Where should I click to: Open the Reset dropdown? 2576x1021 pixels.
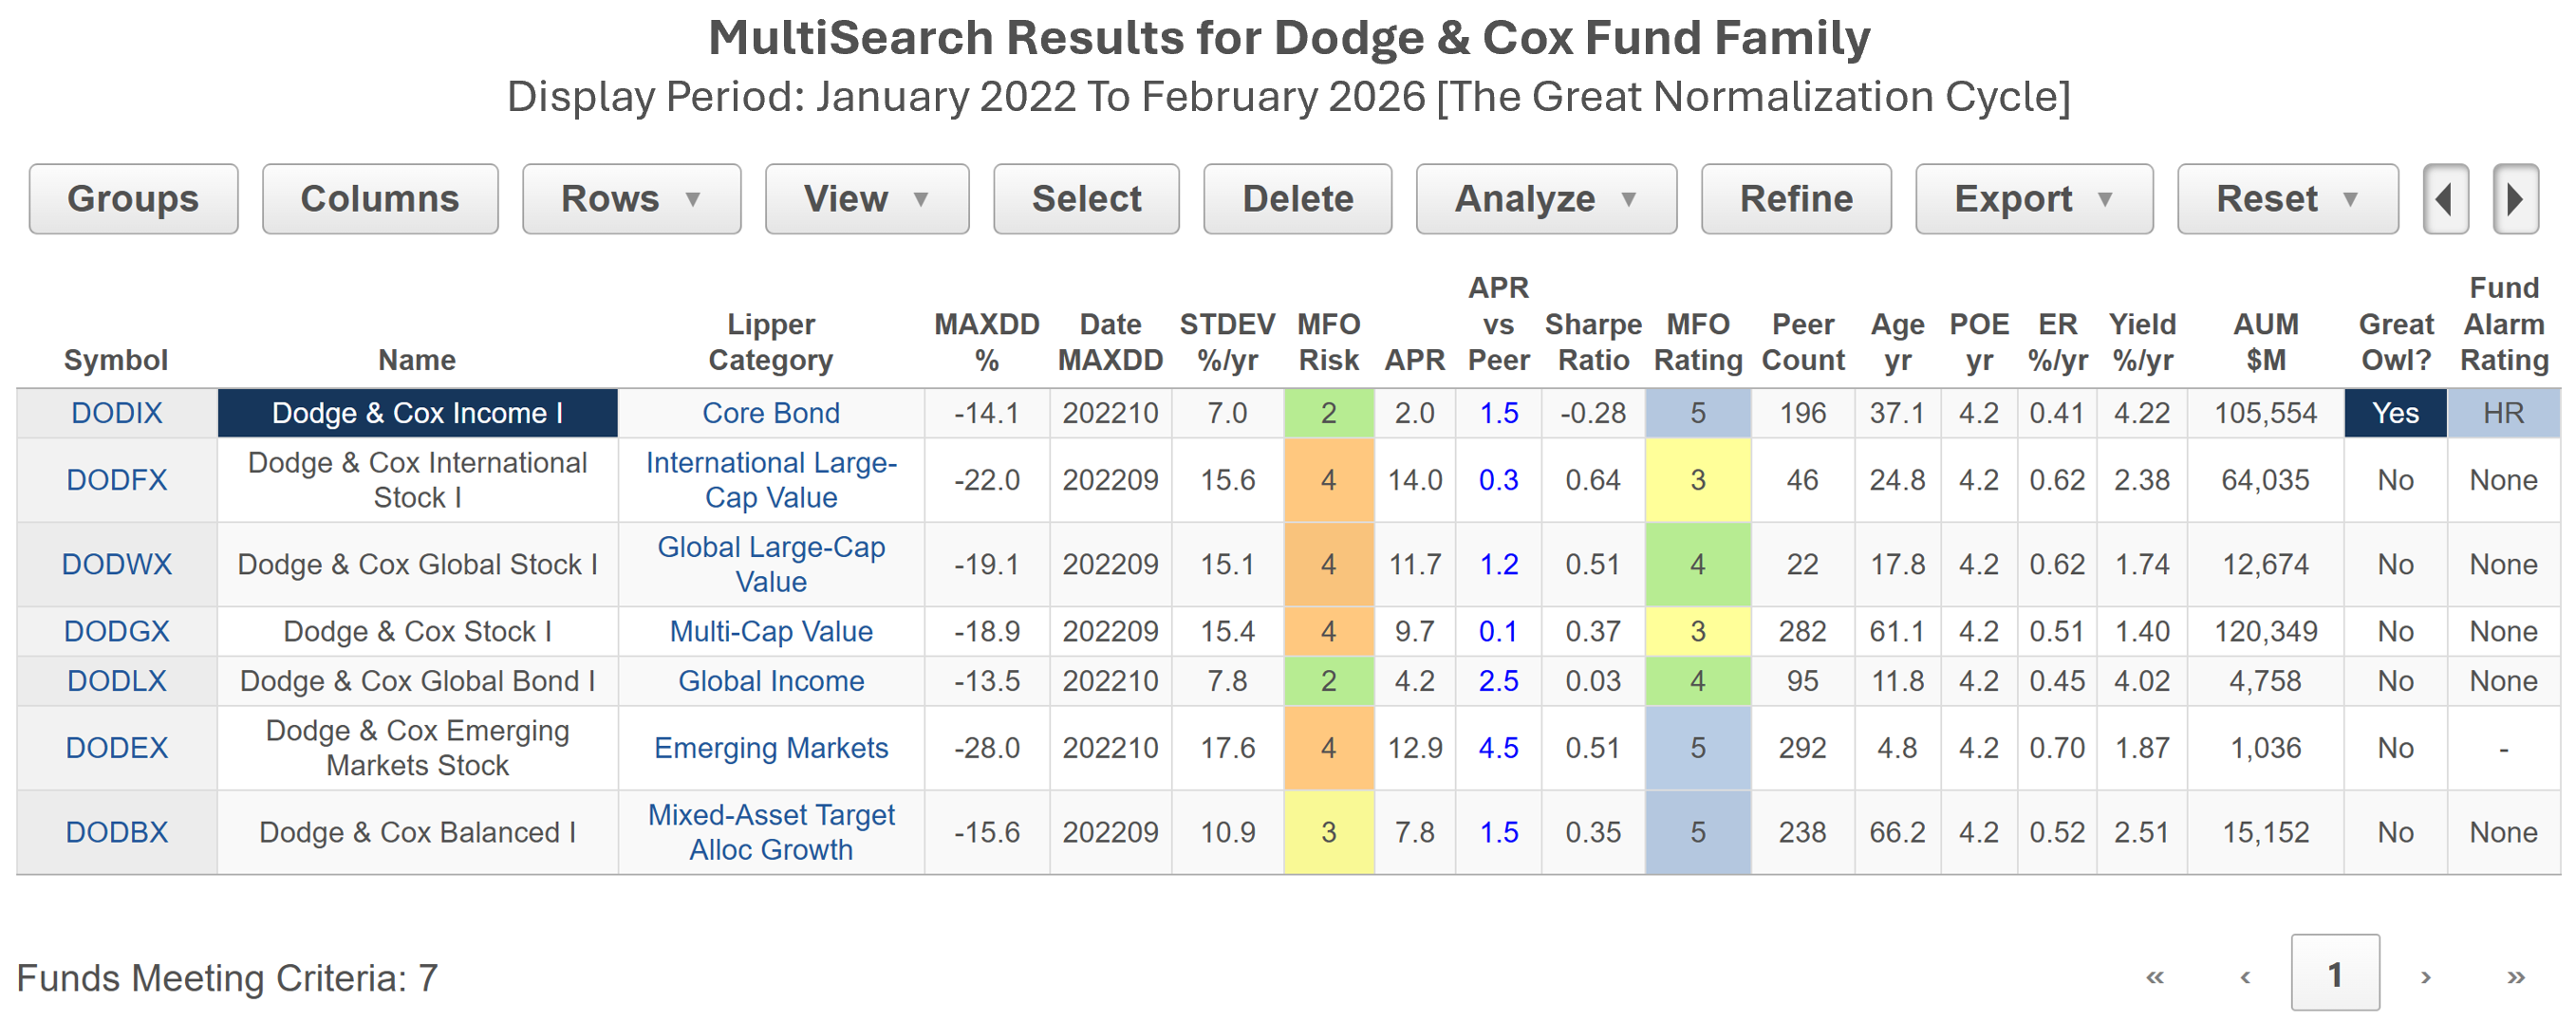[x=2287, y=199]
